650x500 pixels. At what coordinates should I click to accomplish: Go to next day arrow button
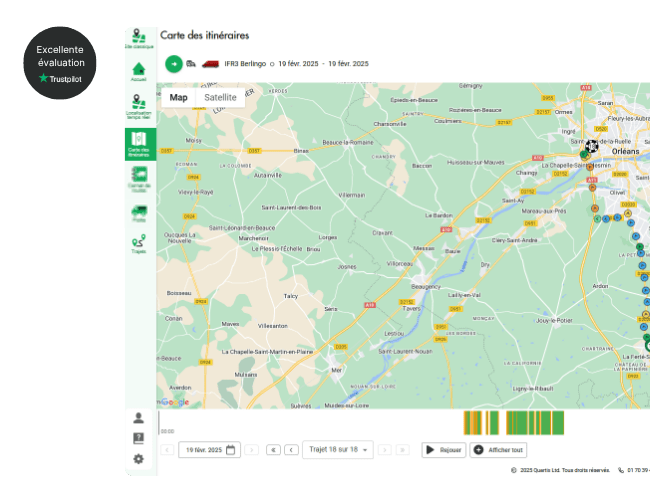click(x=252, y=450)
